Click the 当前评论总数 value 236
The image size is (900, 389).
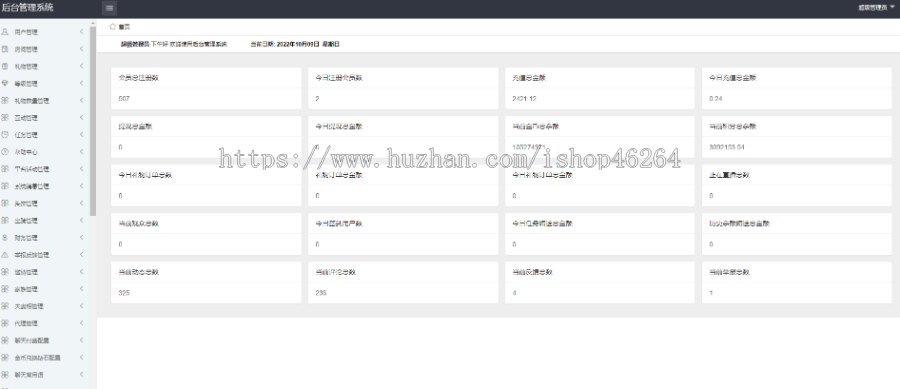click(x=321, y=293)
